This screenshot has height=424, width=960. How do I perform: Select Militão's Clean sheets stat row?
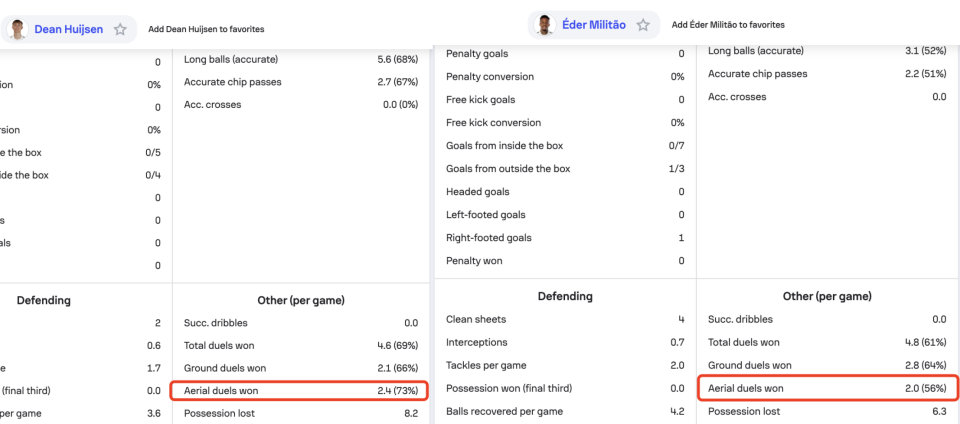point(565,319)
